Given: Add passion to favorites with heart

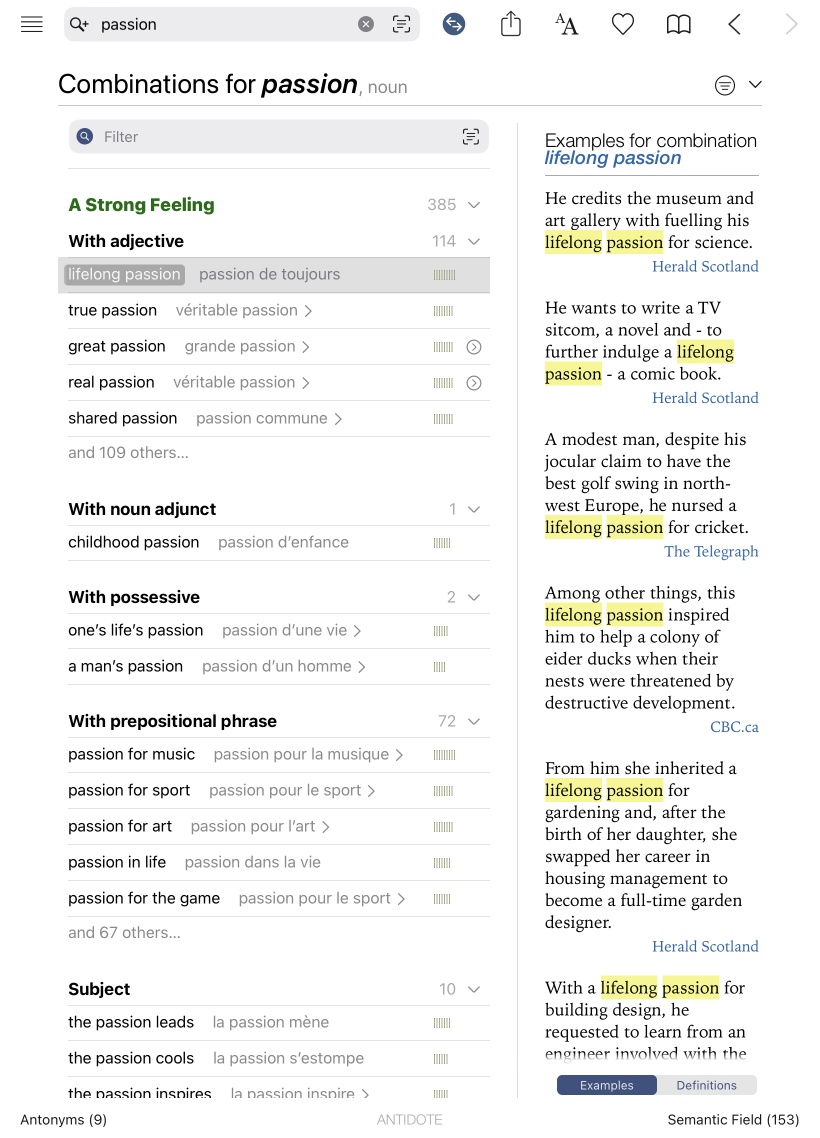Looking at the screenshot, I should 623,25.
